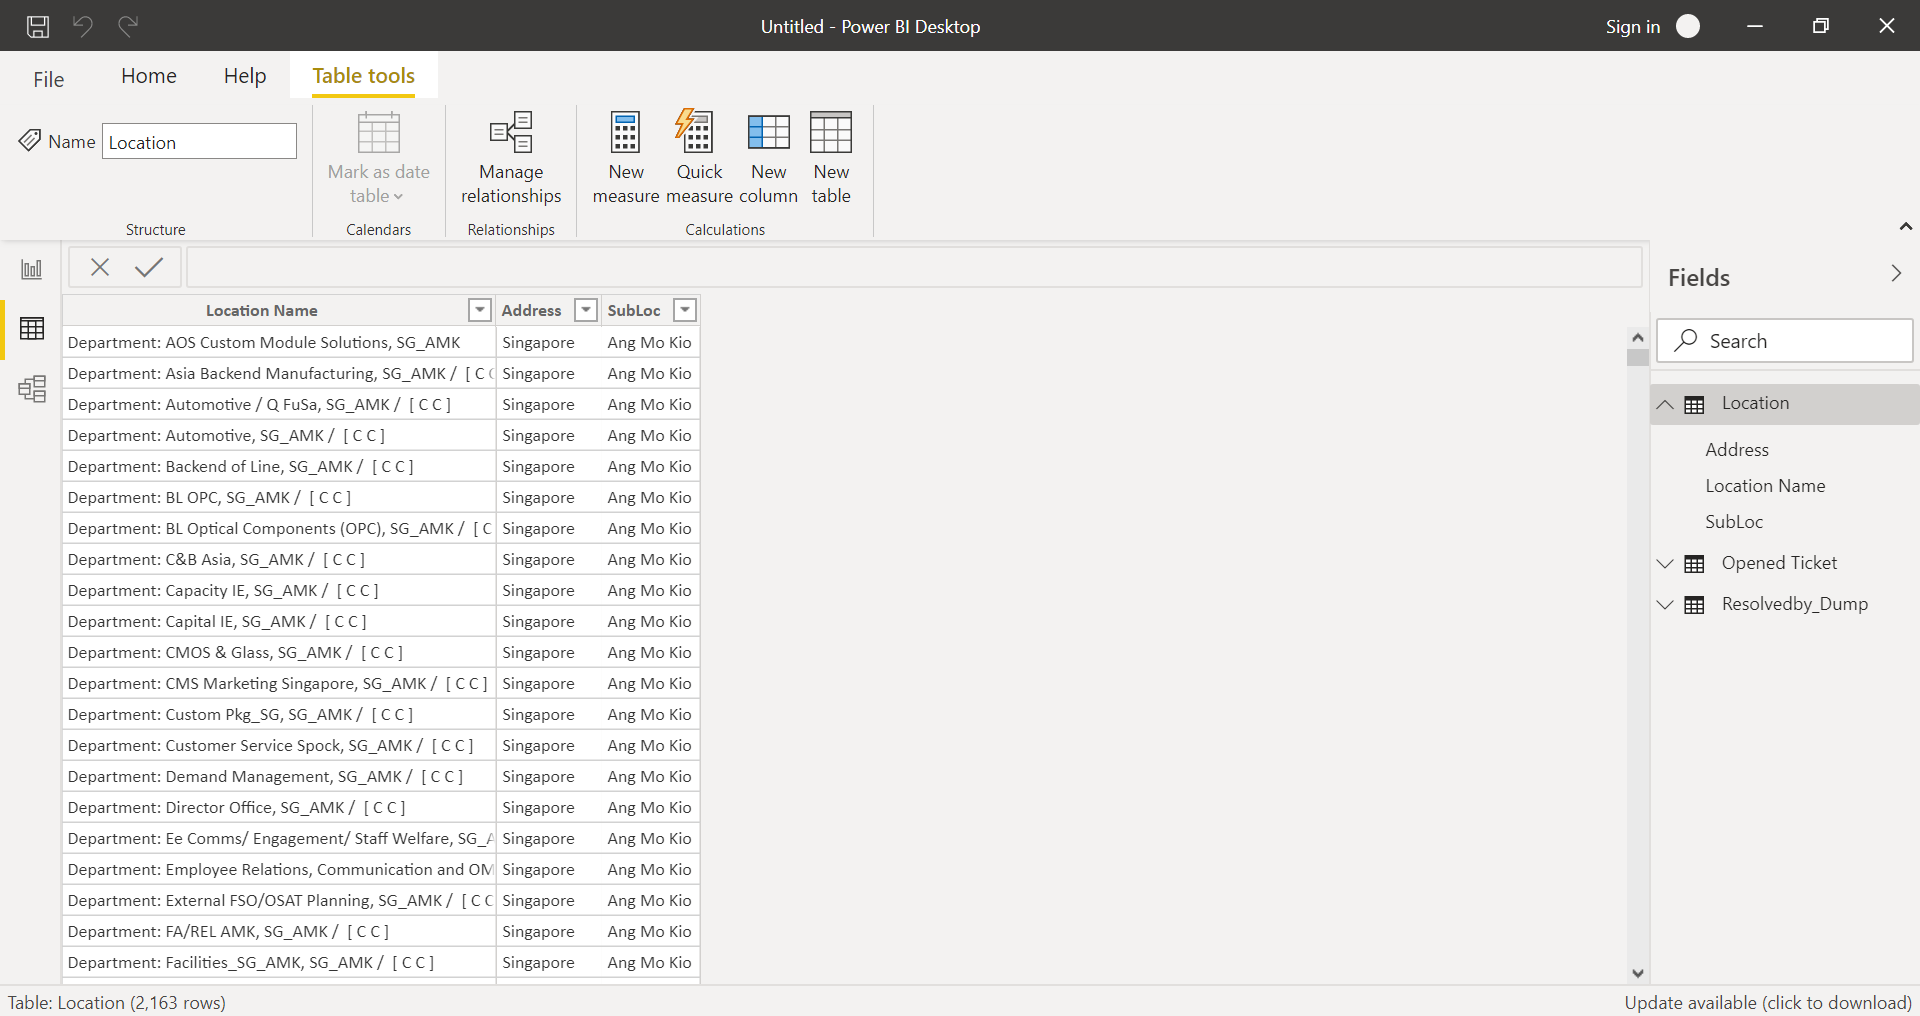Open Manage relationships
Viewport: 1920px width, 1016px height.
(511, 158)
